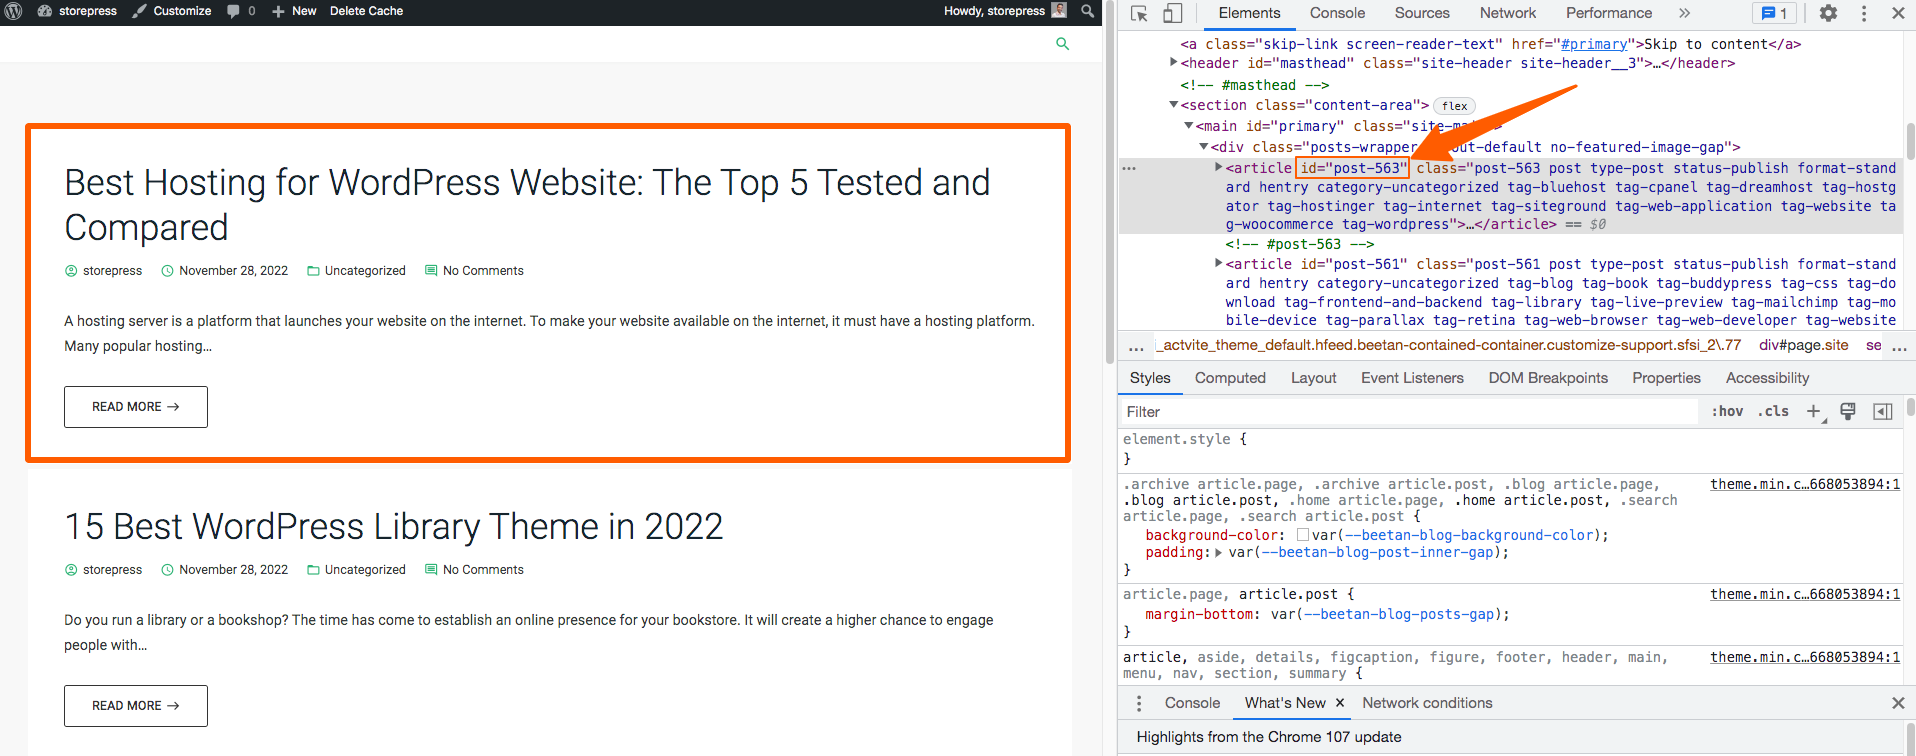Open DevTools settings gear
1916x756 pixels.
[x=1828, y=13]
